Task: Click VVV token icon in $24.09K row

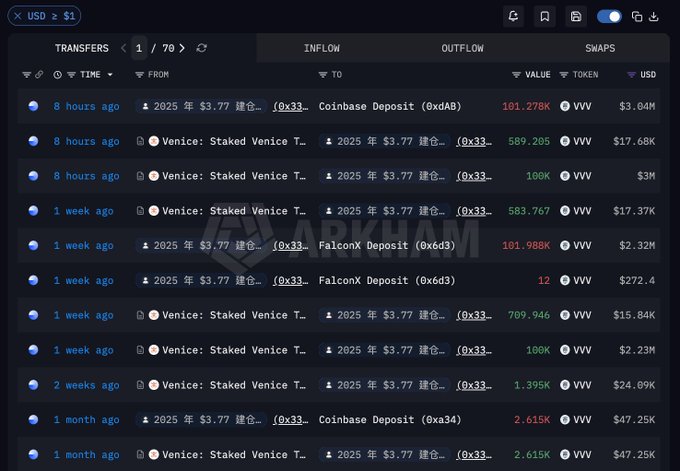Action: click(x=565, y=385)
